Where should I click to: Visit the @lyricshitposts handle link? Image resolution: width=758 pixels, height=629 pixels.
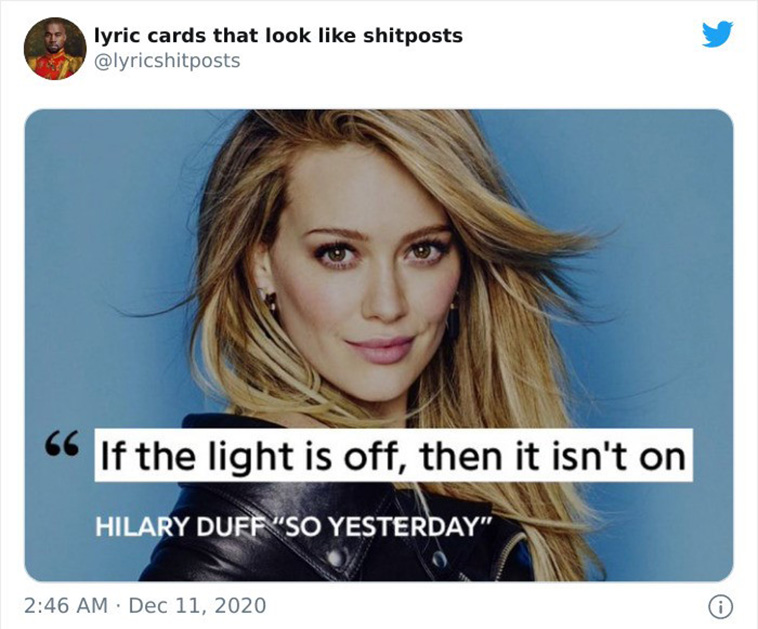[x=167, y=61]
